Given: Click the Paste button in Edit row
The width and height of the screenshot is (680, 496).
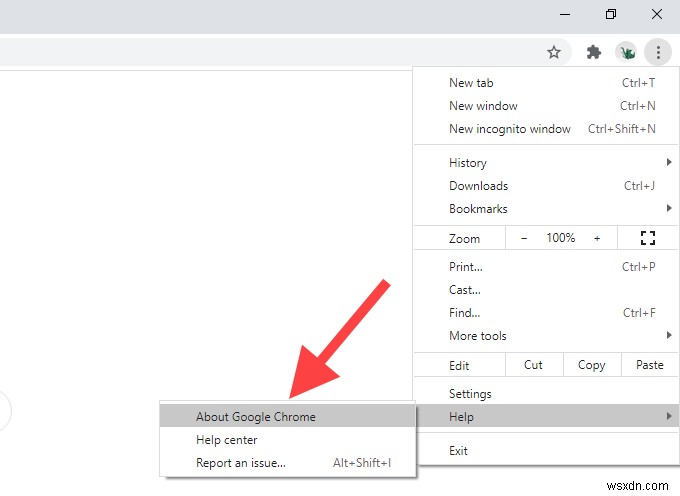Looking at the screenshot, I should (650, 365).
